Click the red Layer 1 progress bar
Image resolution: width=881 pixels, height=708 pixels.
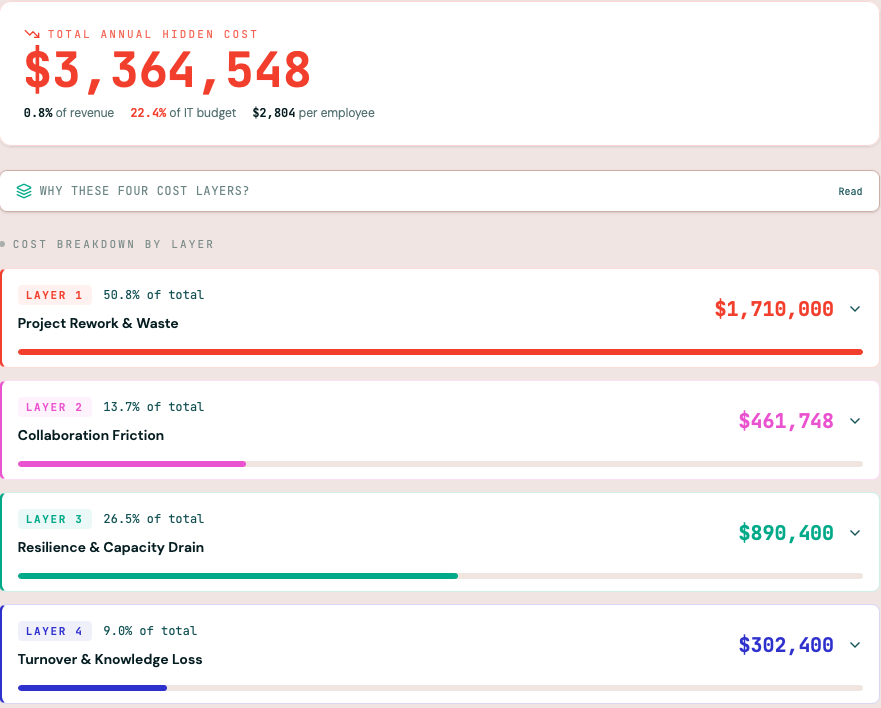[440, 351]
